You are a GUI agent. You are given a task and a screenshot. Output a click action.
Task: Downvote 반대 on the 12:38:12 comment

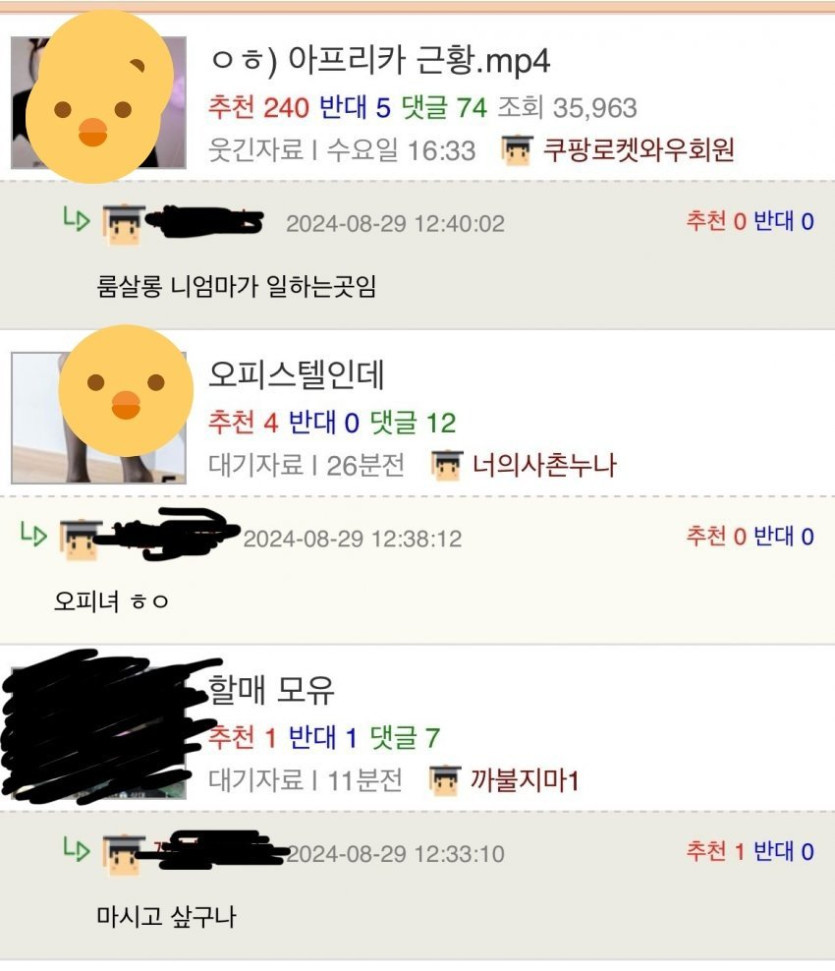pyautogui.click(x=784, y=536)
